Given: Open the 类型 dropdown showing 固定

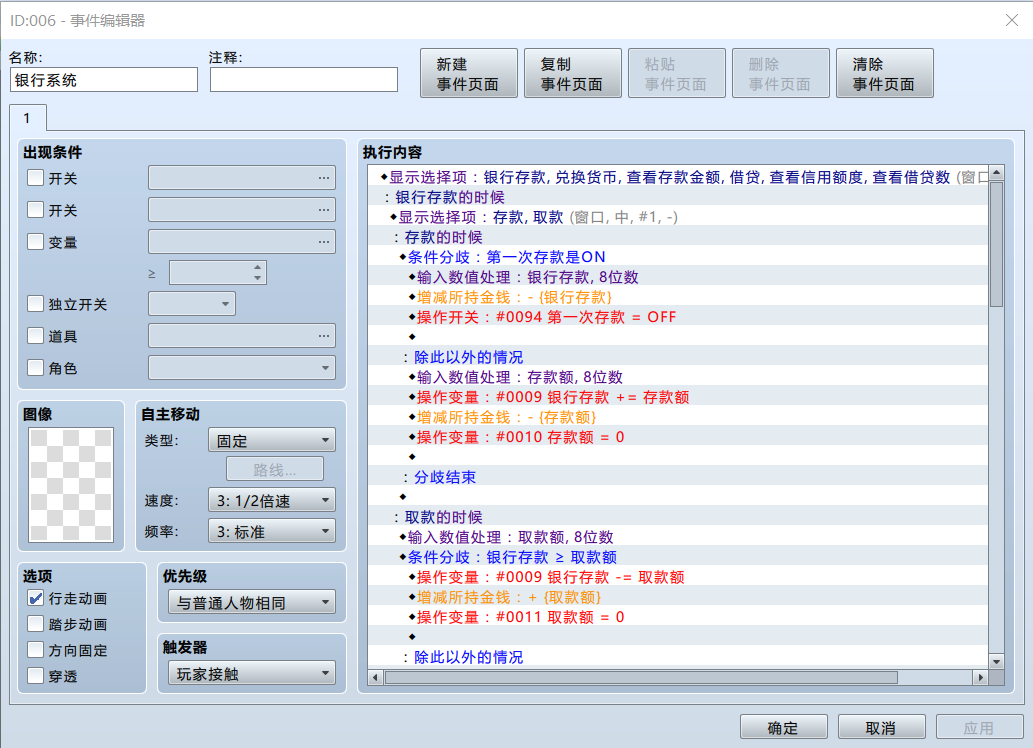Looking at the screenshot, I should coord(271,440).
